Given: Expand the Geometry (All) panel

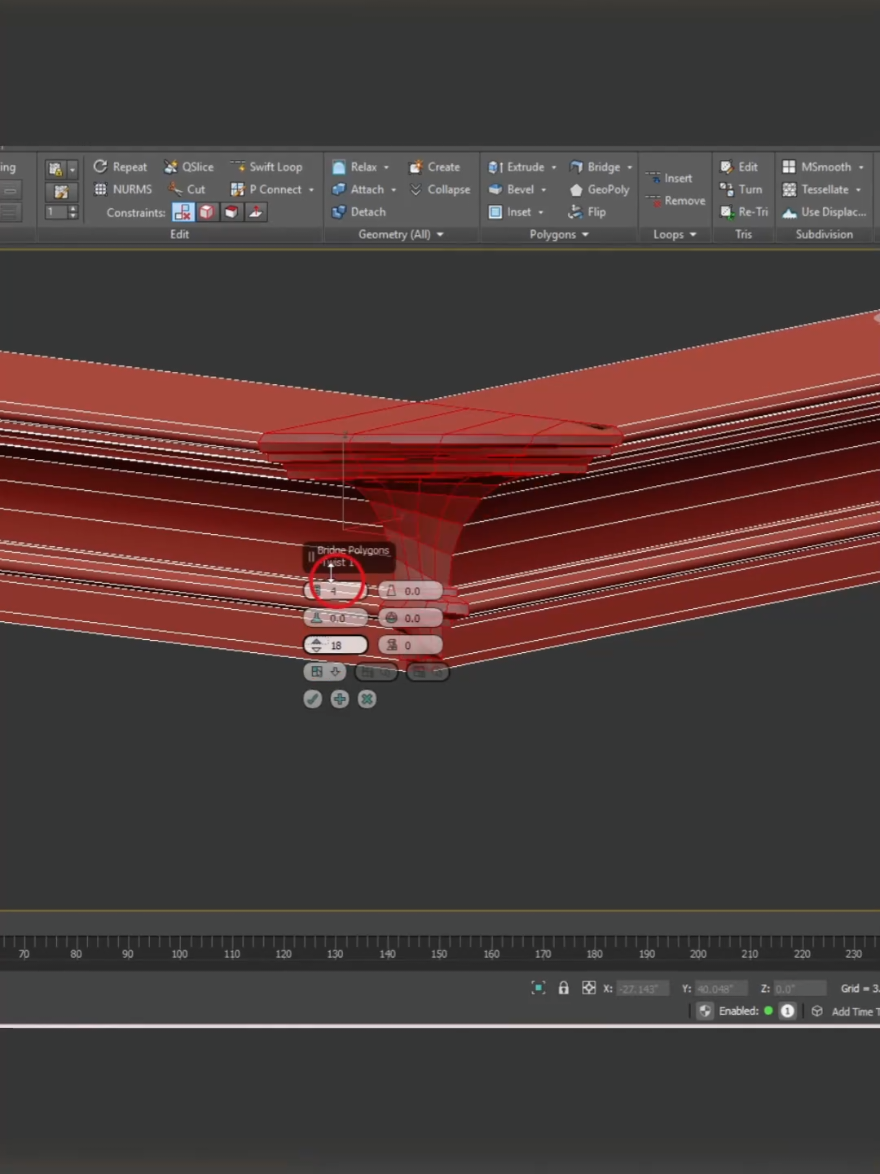Looking at the screenshot, I should (x=401, y=234).
